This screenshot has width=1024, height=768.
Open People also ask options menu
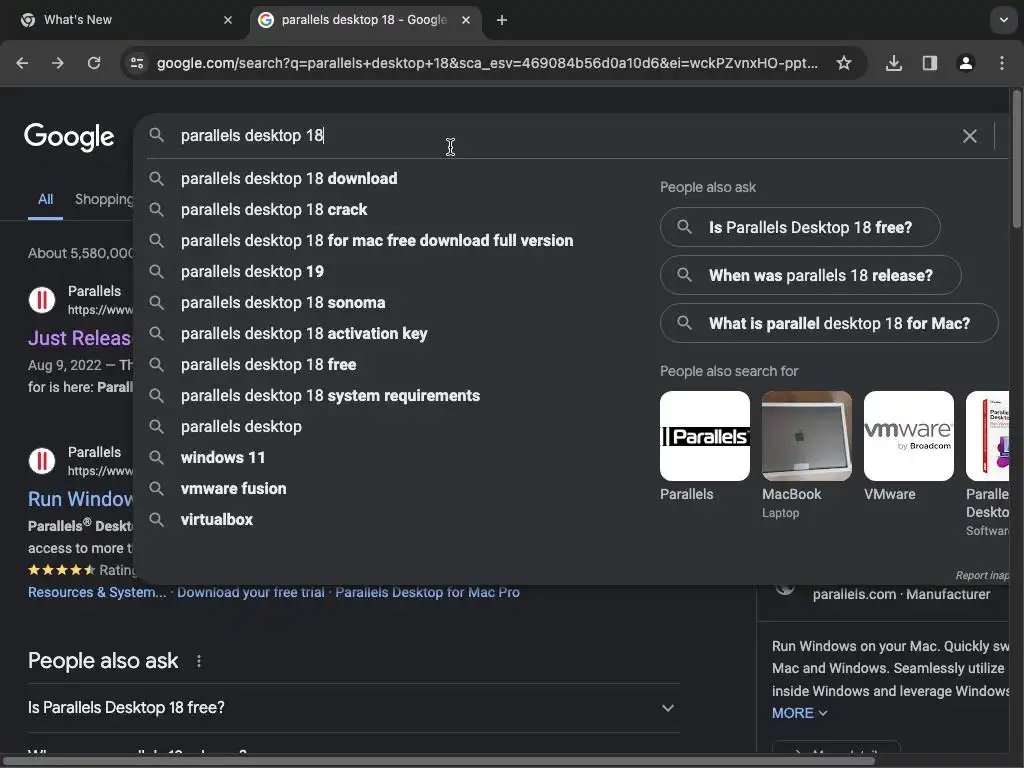[199, 661]
